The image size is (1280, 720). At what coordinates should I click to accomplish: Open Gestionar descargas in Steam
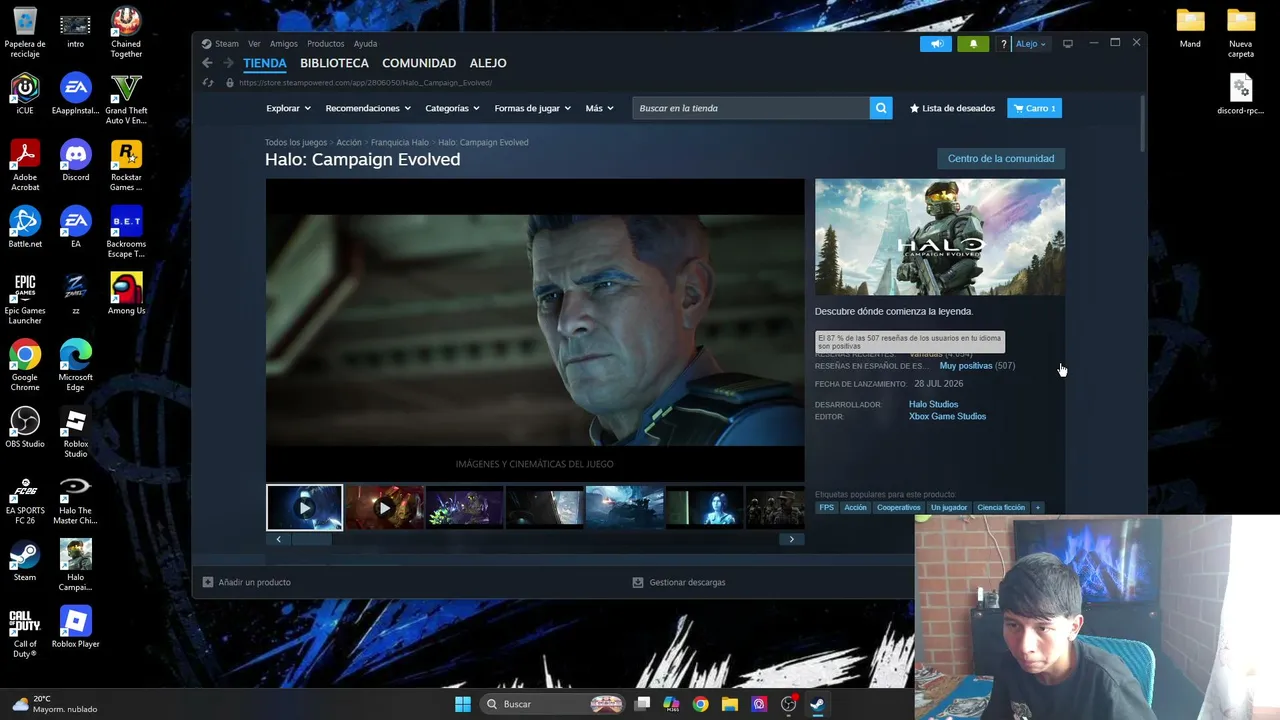(x=679, y=582)
